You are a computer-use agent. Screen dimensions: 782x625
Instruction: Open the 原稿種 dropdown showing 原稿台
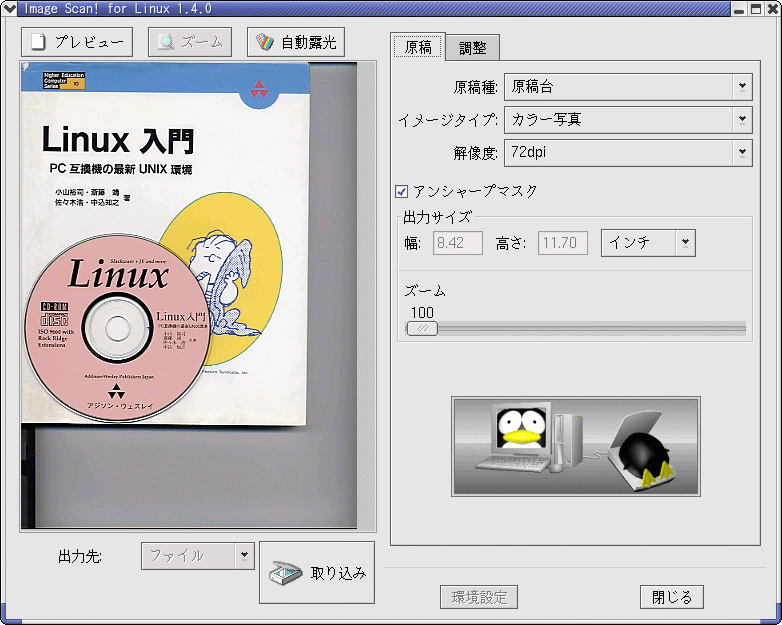coord(628,87)
